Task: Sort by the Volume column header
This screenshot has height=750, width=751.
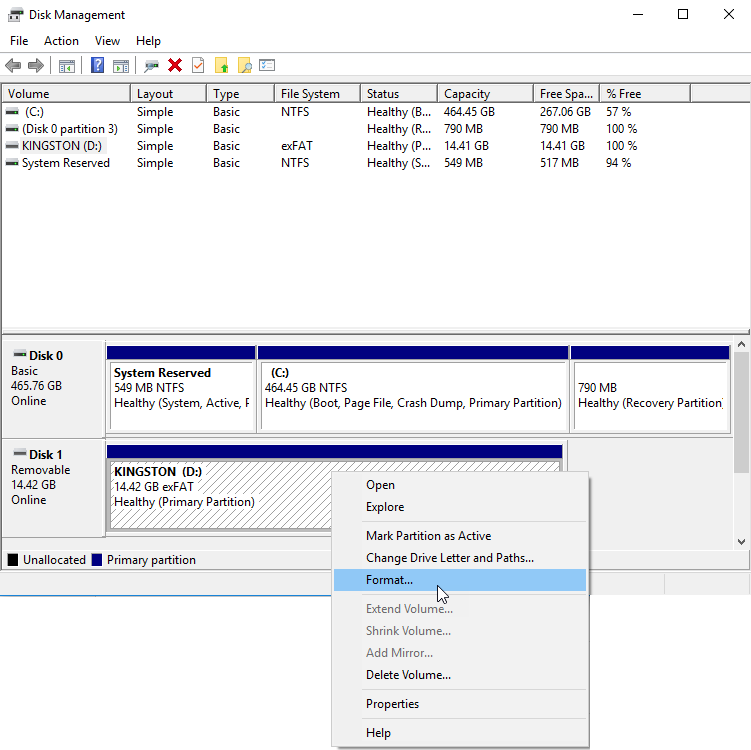Action: [66, 93]
